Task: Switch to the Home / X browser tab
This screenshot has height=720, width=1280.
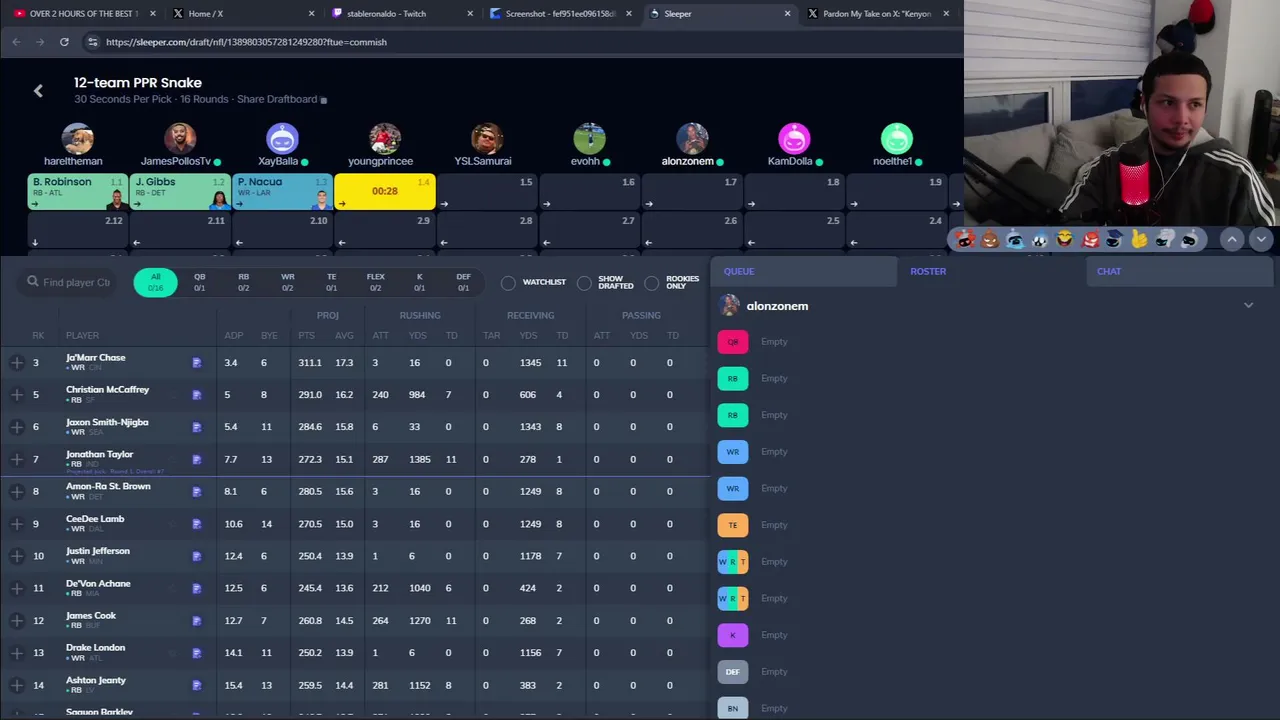Action: (242, 14)
